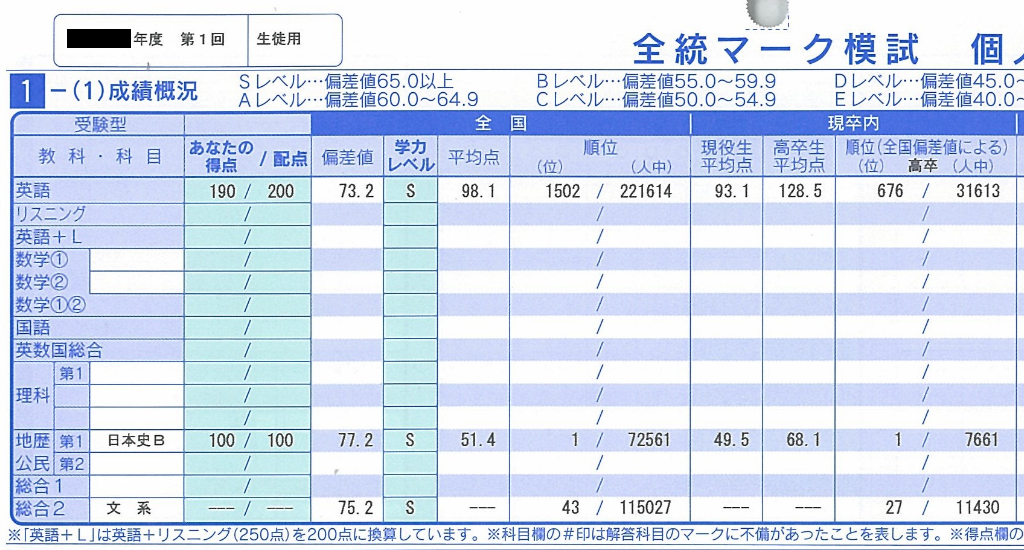Click the English 現役生 average 93.1

[731, 191]
